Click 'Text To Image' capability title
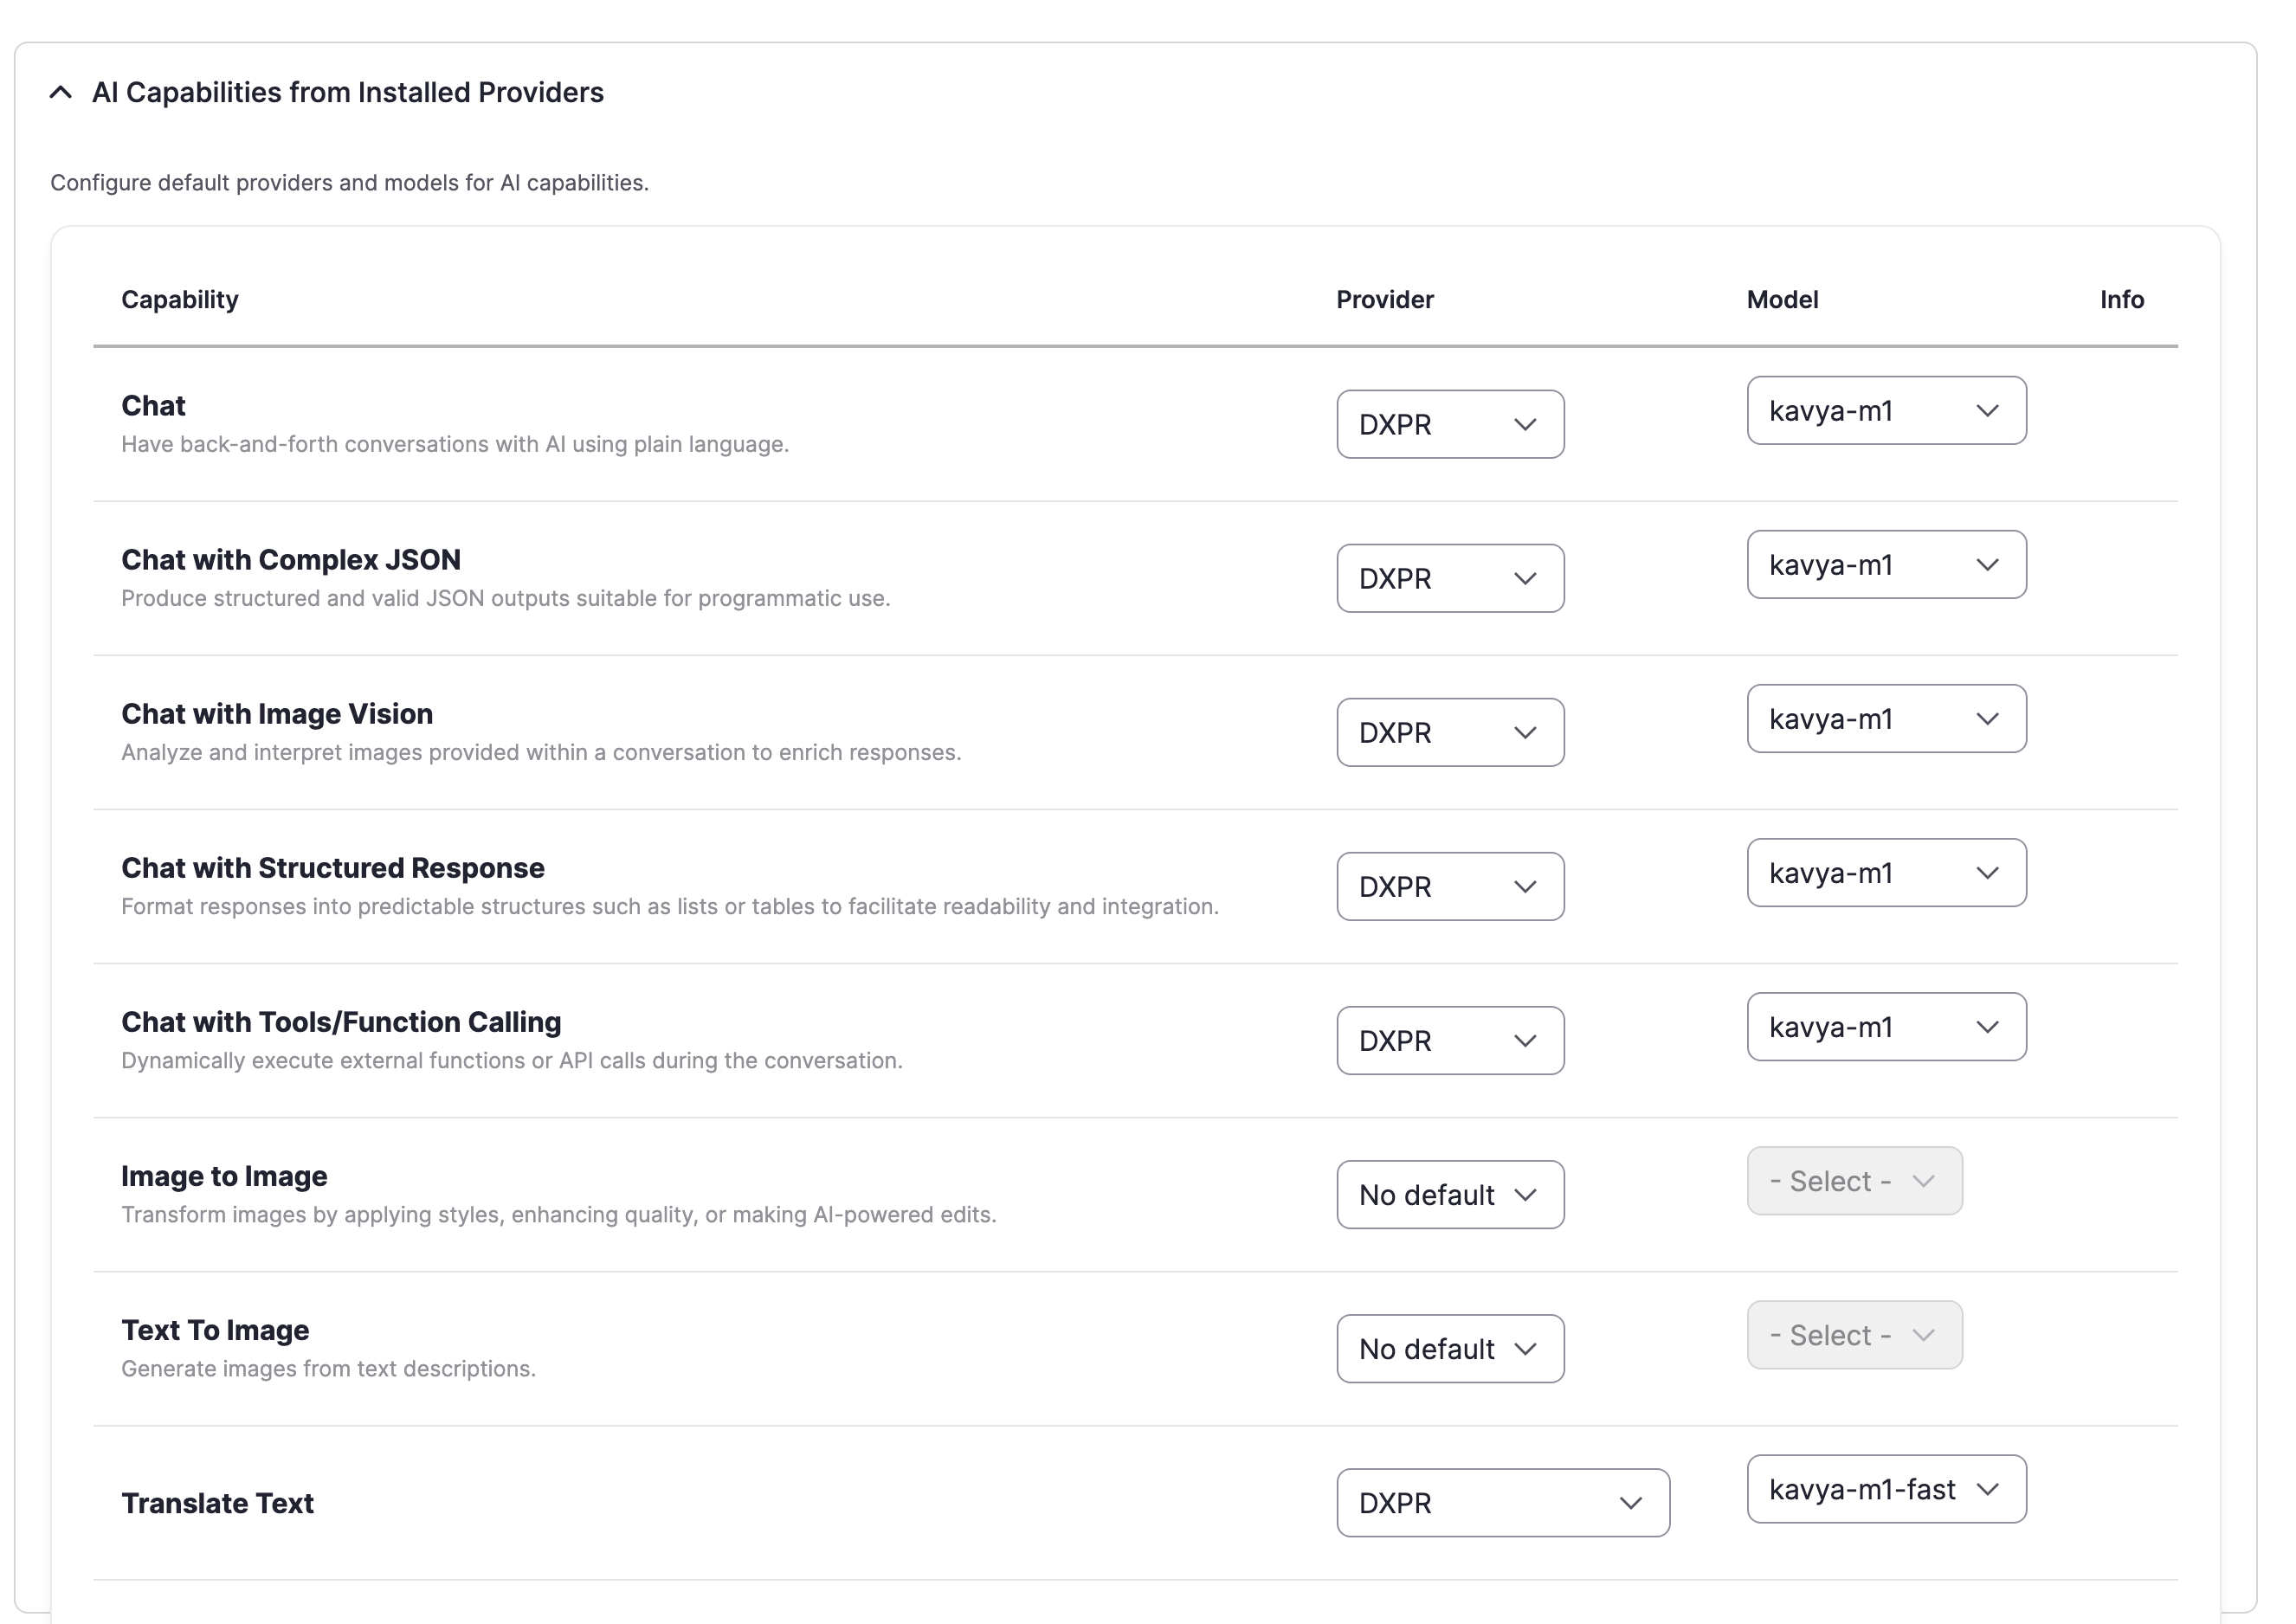Image resolution: width=2296 pixels, height=1624 pixels. 215,1330
